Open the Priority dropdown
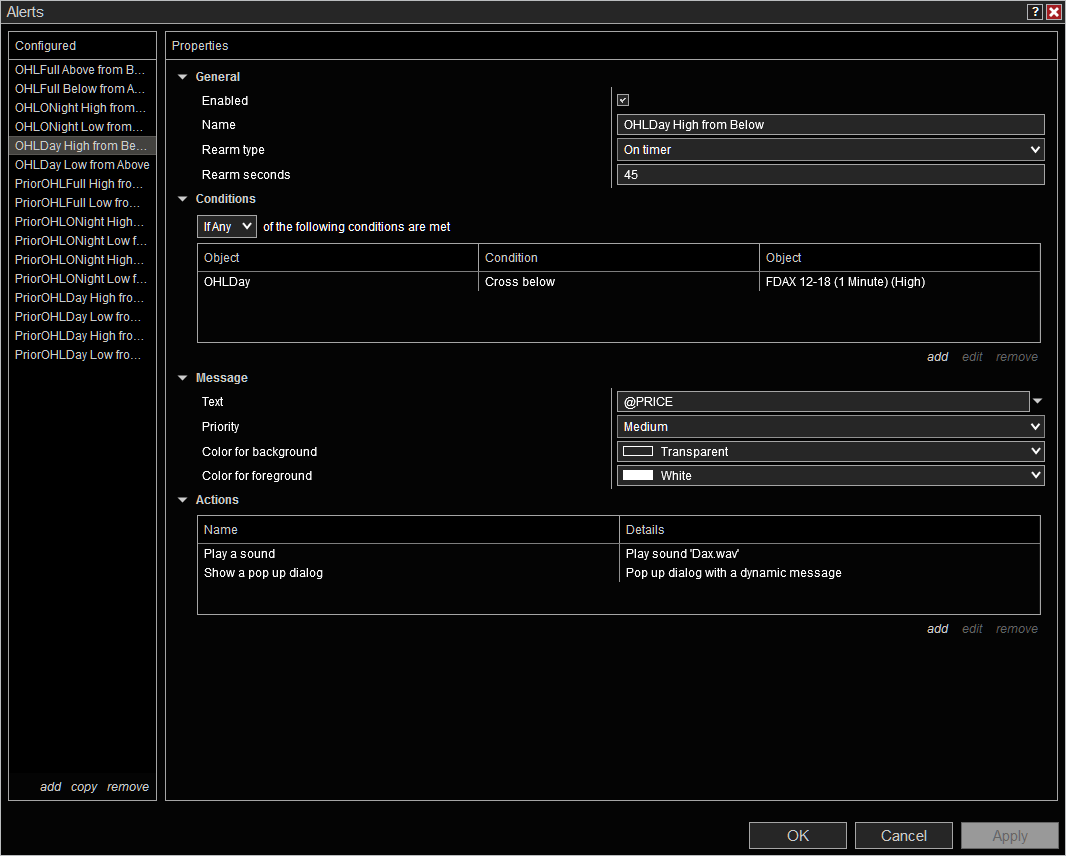 (x=830, y=427)
